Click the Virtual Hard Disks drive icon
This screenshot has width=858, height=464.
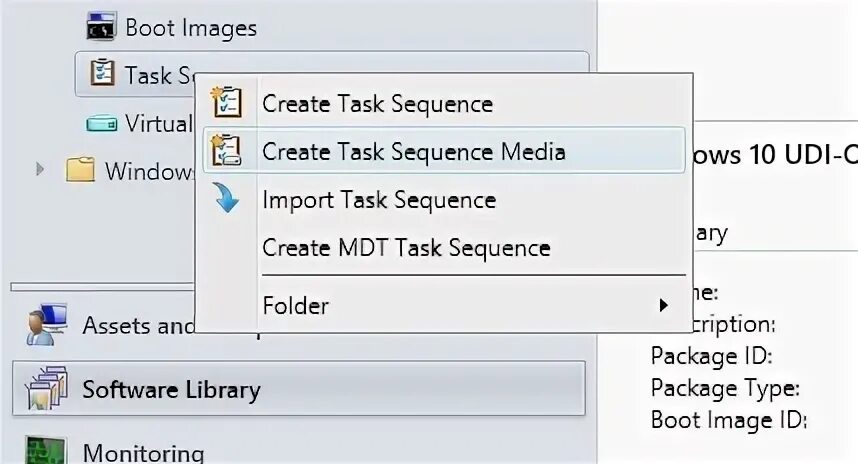[x=102, y=124]
